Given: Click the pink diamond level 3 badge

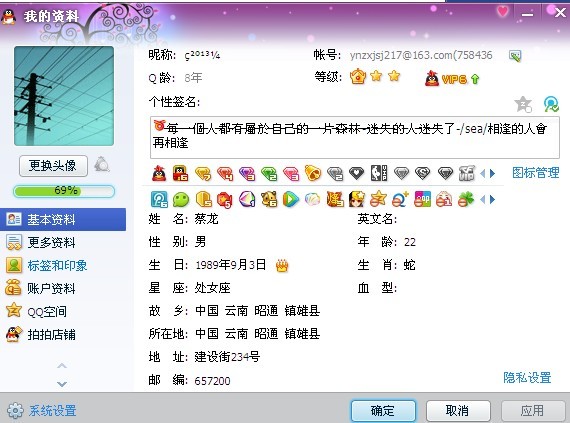Looking at the screenshot, I should (x=291, y=174).
